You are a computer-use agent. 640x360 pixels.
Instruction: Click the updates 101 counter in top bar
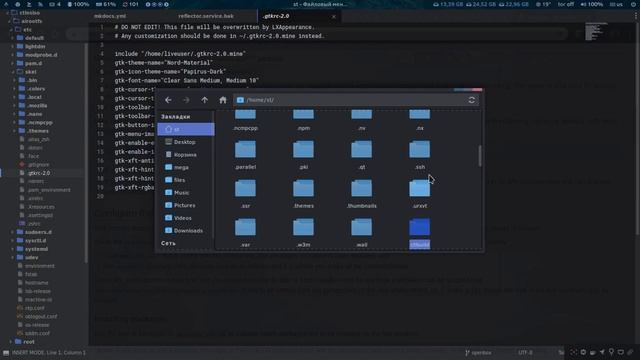[131, 4]
